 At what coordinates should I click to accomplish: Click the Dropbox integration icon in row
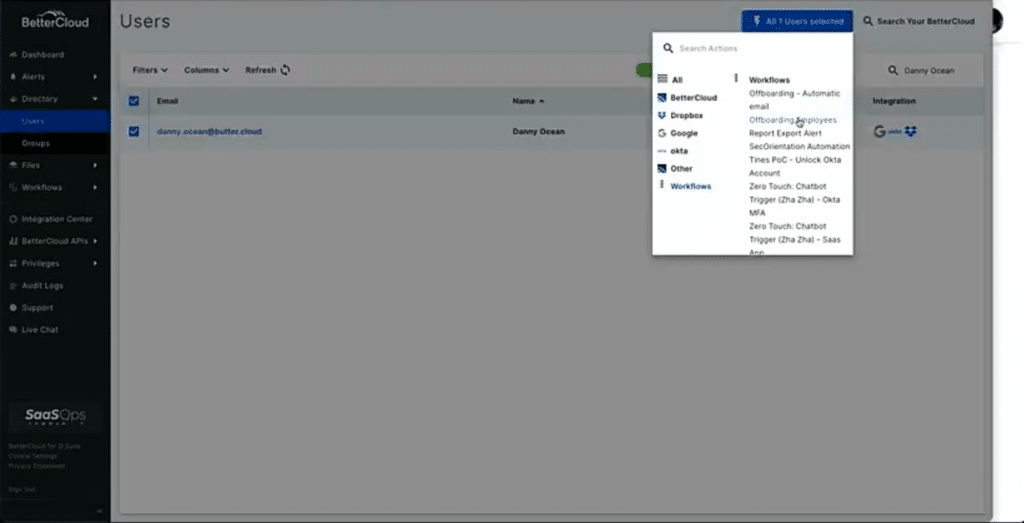pyautogui.click(x=910, y=132)
